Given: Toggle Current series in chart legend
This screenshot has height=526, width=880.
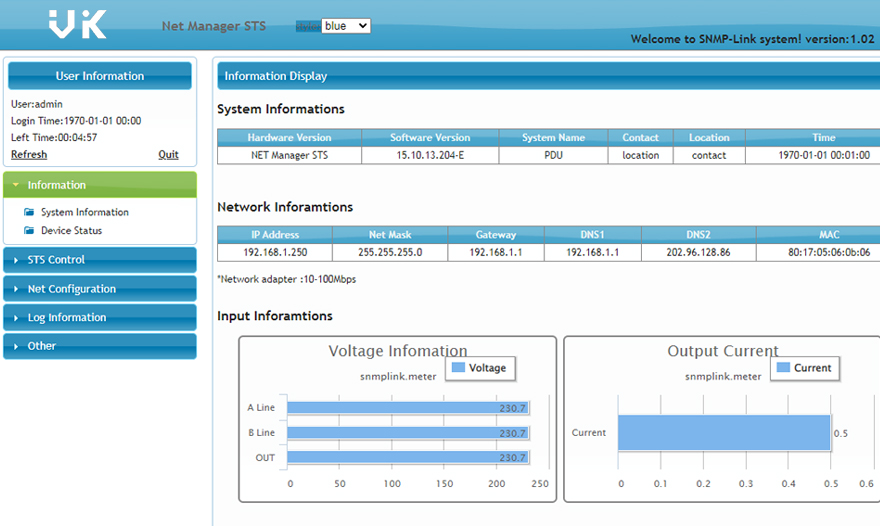Looking at the screenshot, I should click(x=812, y=368).
